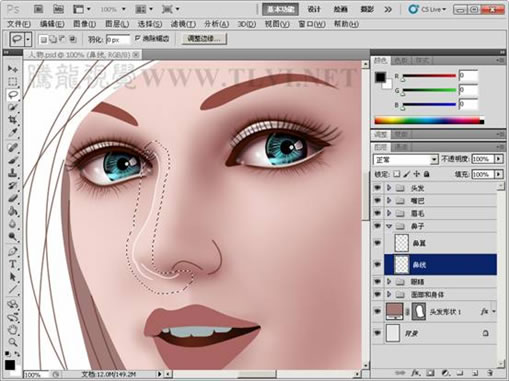The height and width of the screenshot is (381, 509).
Task: Toggle the anti-alias checkbox in options bar
Action: pos(137,38)
